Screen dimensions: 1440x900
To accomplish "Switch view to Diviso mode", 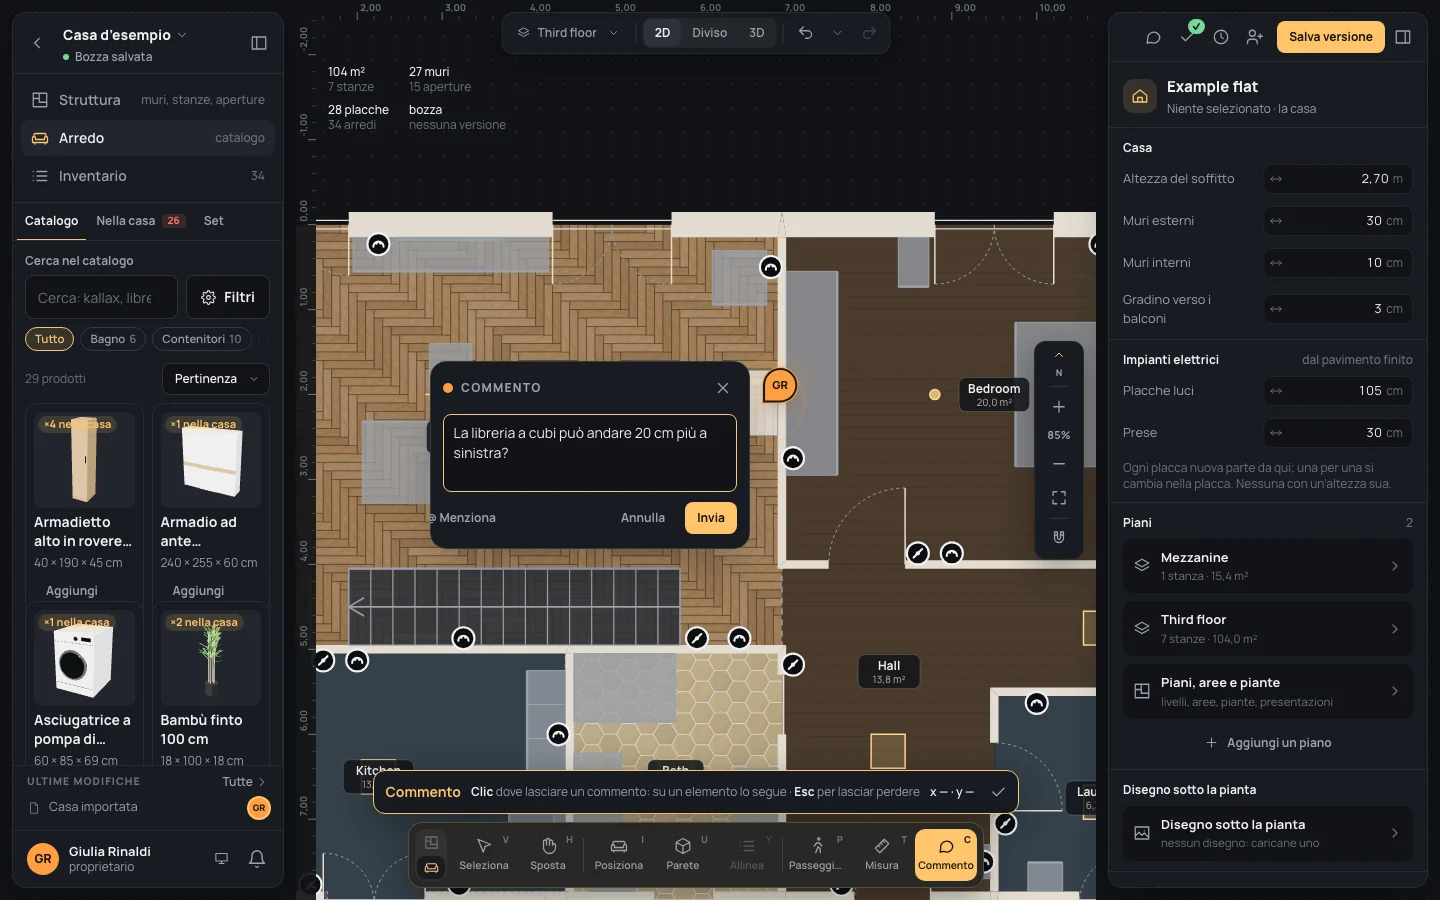I will tap(710, 33).
